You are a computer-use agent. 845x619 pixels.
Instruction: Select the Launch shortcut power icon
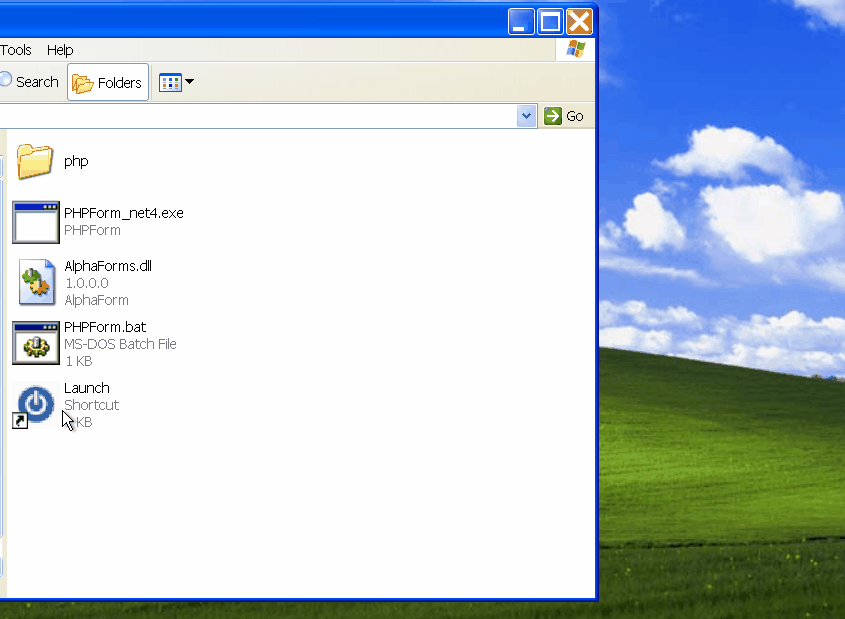36,405
